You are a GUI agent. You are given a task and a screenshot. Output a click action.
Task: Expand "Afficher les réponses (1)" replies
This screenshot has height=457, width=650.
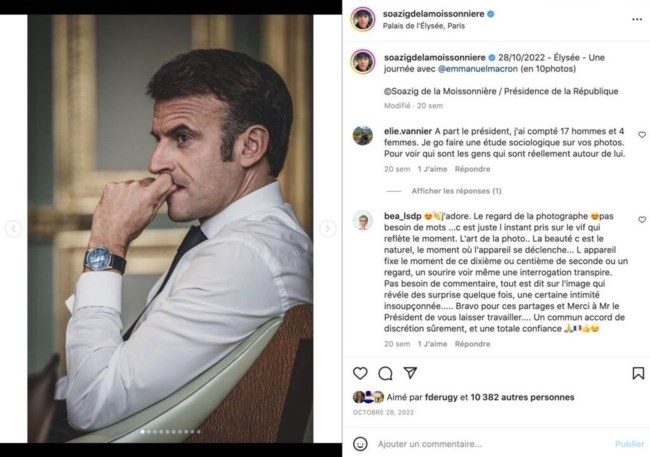pyautogui.click(x=456, y=190)
